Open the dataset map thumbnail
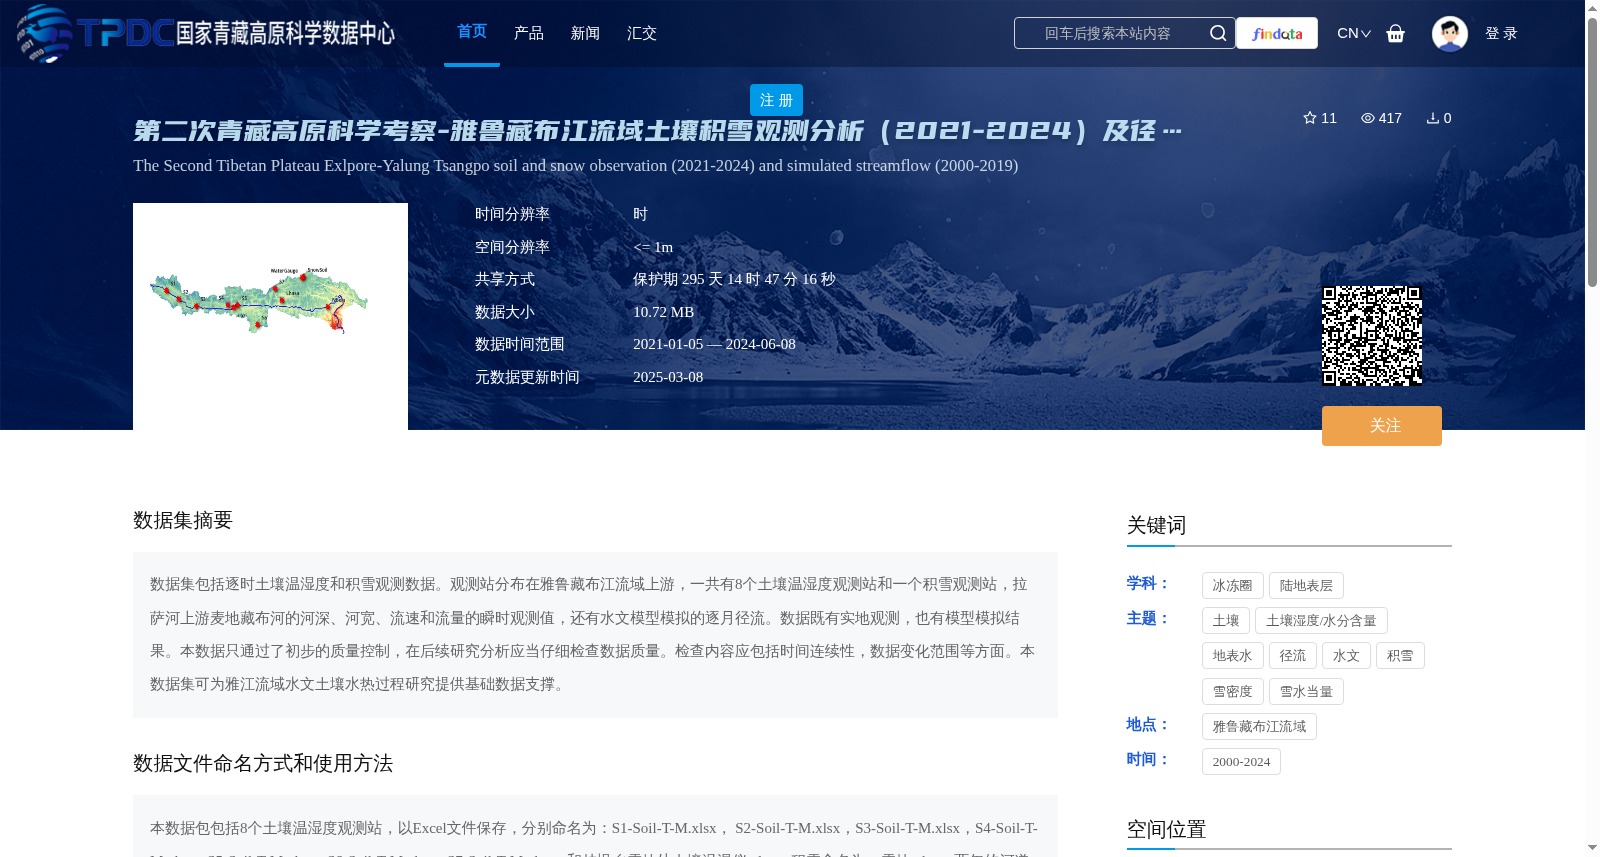 (270, 316)
